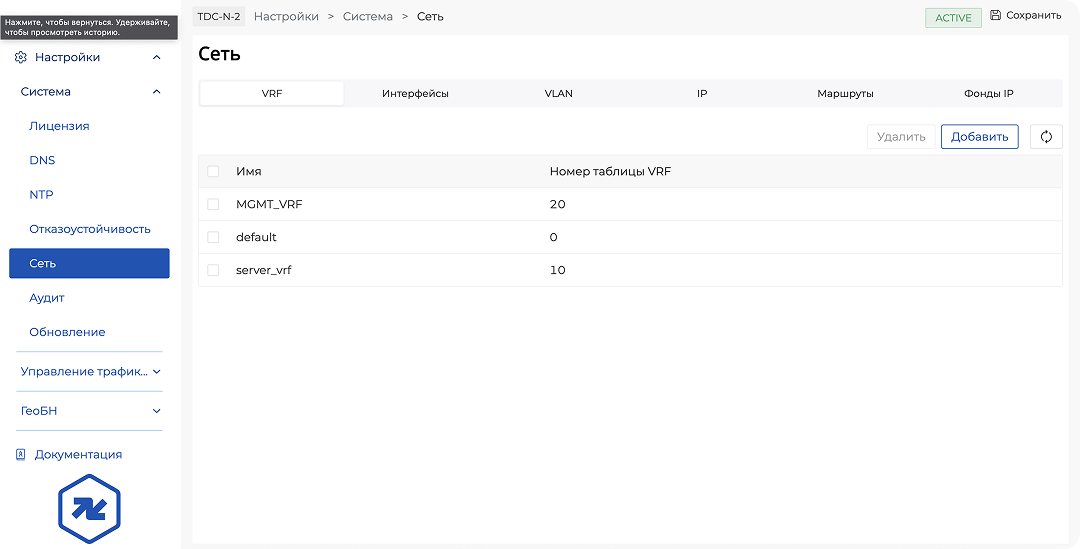Click the hexagon company logo
The width and height of the screenshot is (1080, 549).
pos(89,508)
